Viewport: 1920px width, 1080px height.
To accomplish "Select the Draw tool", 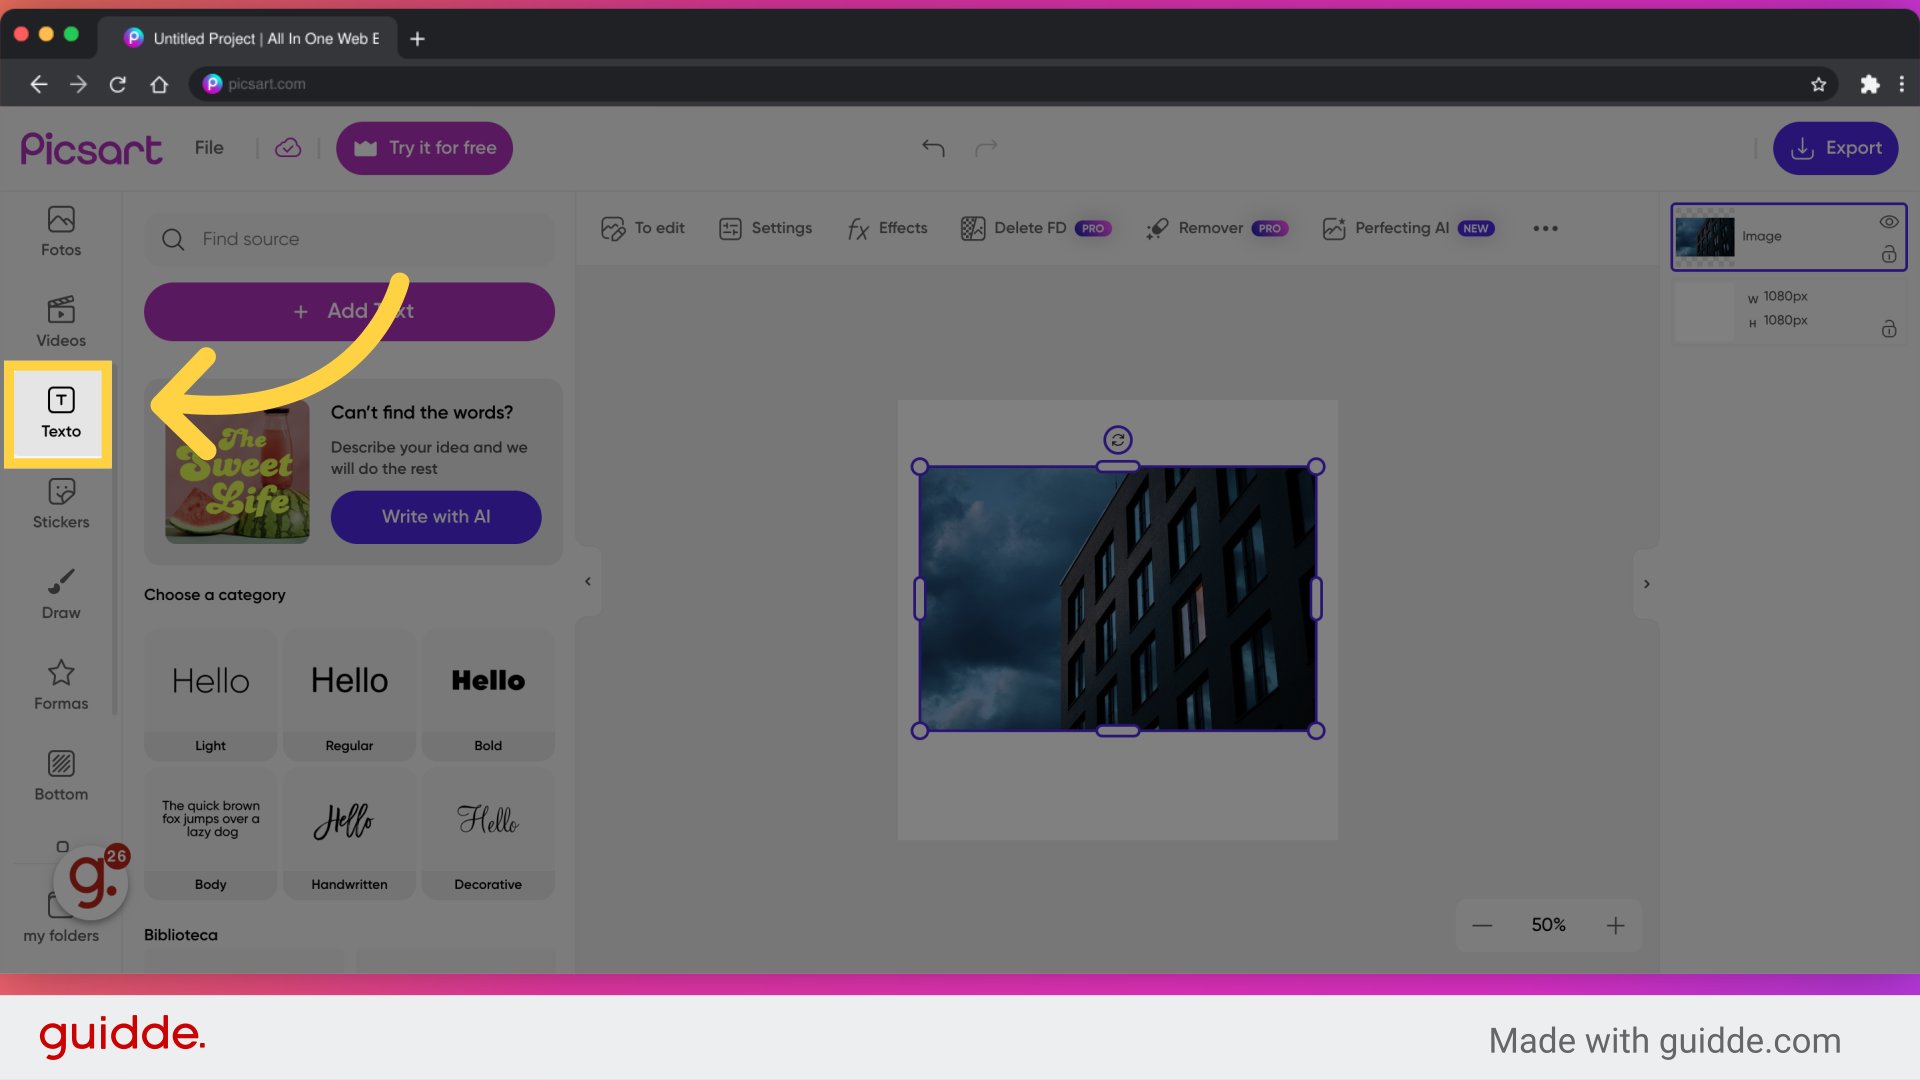I will pyautogui.click(x=60, y=593).
